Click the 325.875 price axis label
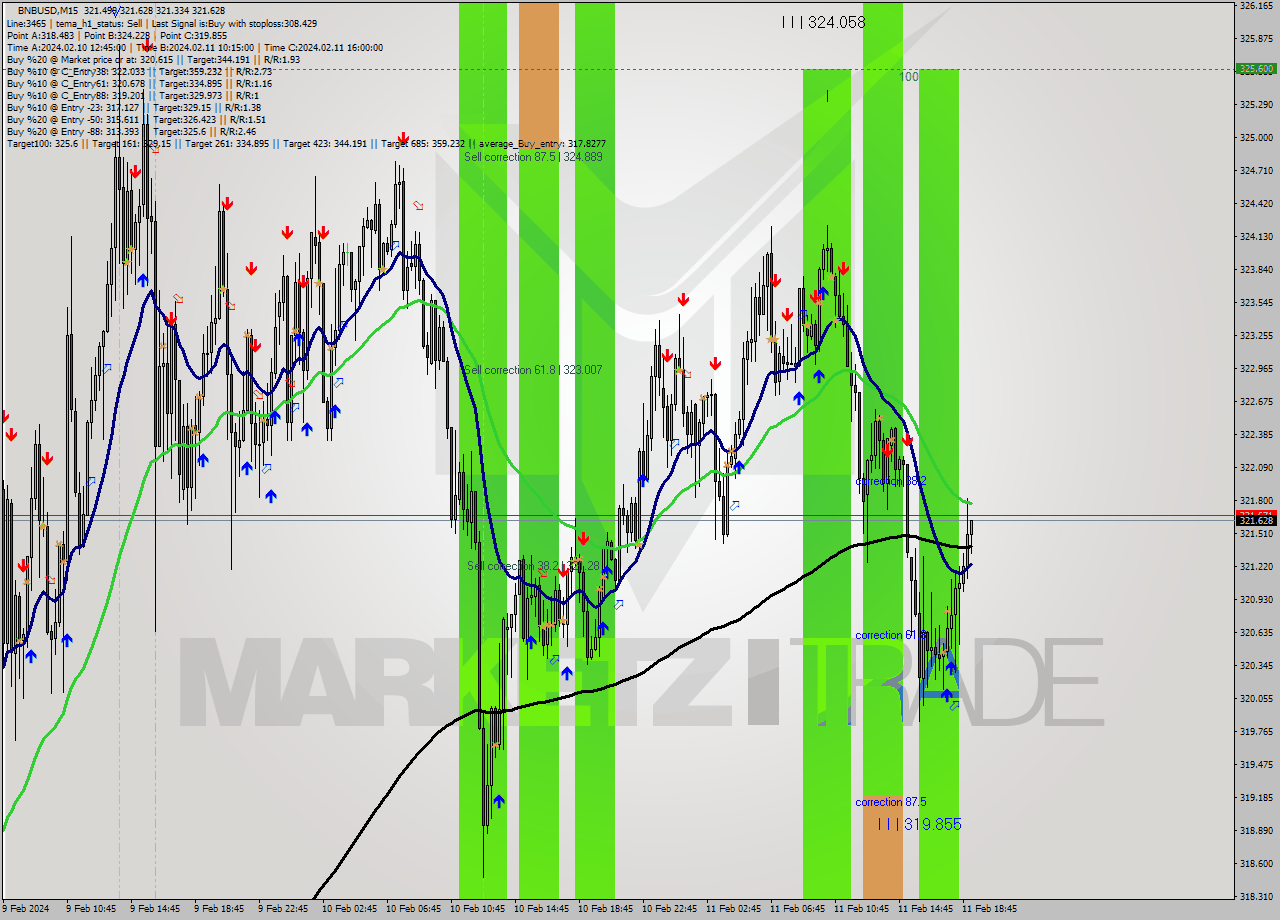This screenshot has height=920, width=1280. (1256, 39)
